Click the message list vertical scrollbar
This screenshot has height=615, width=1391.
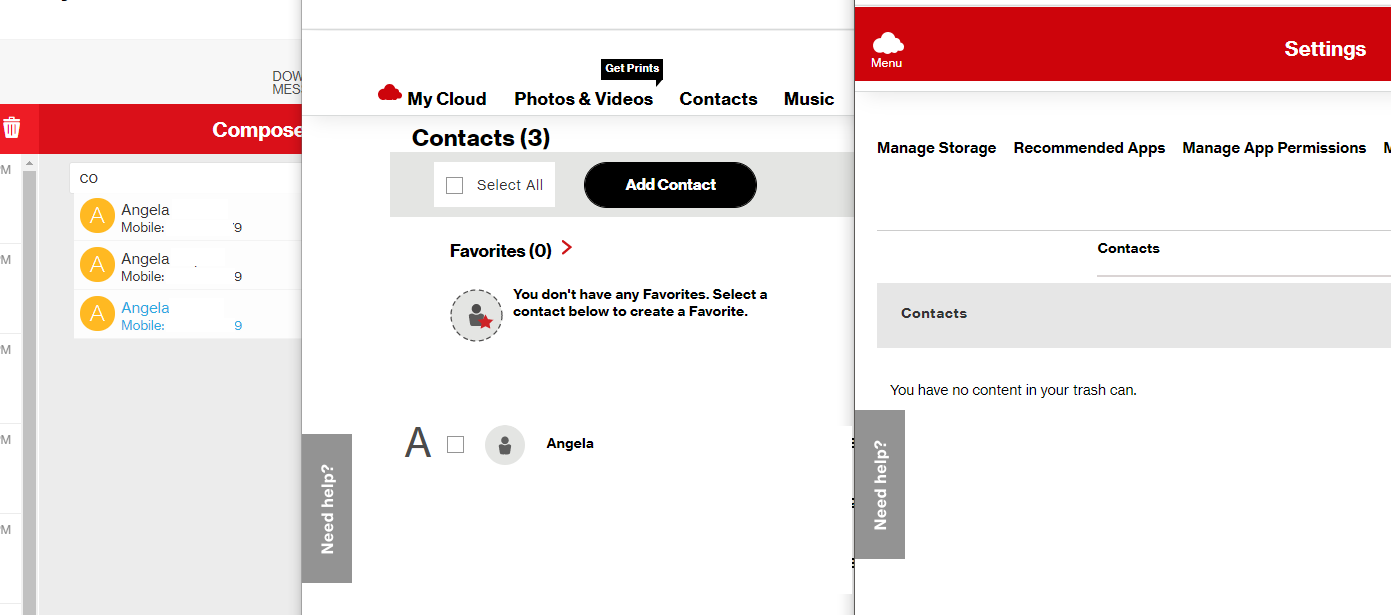pyautogui.click(x=29, y=390)
